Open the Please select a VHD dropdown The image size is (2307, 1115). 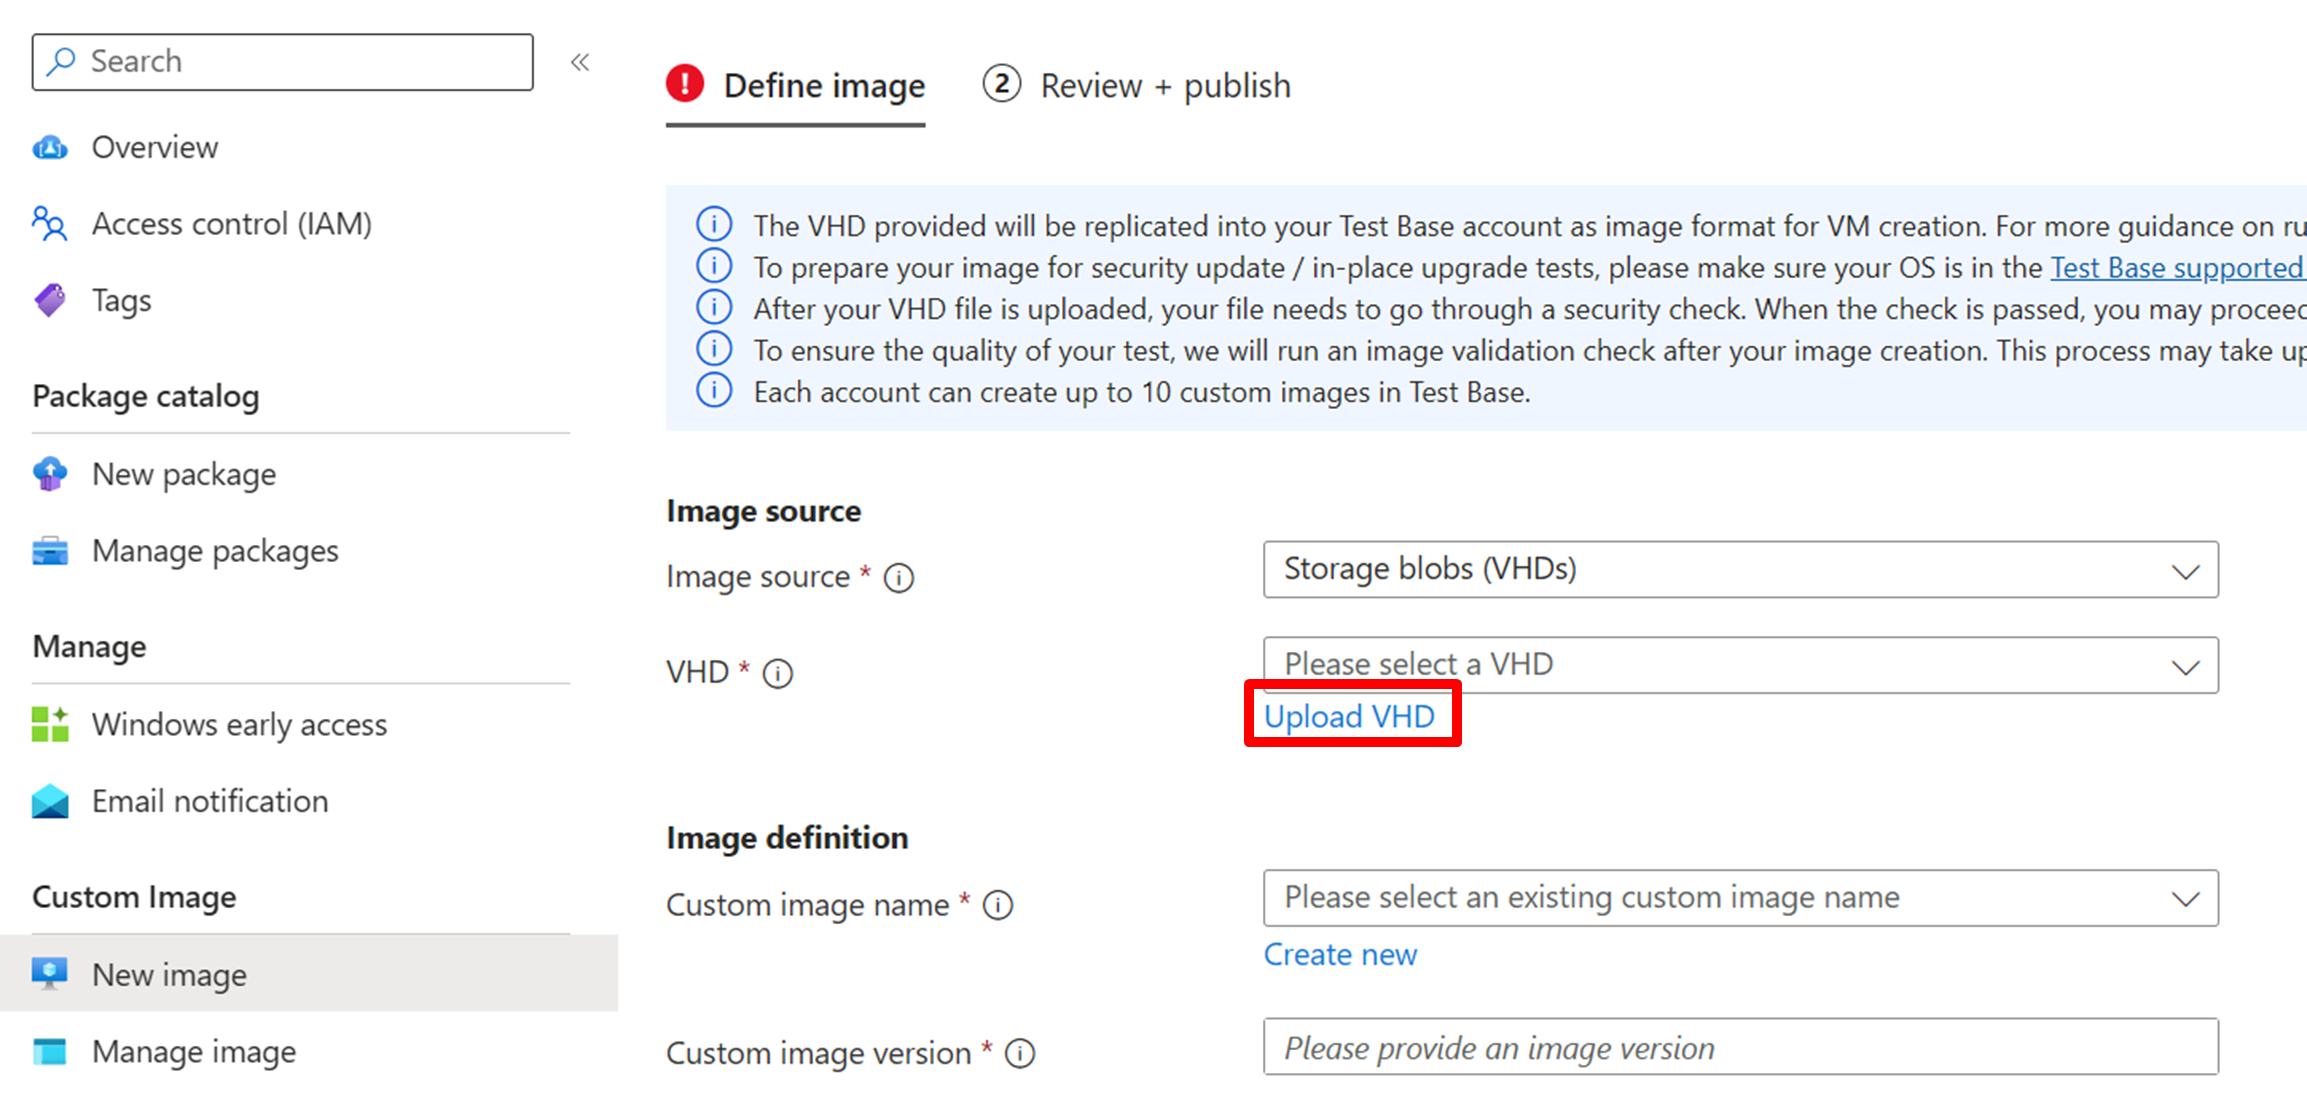pos(1740,665)
